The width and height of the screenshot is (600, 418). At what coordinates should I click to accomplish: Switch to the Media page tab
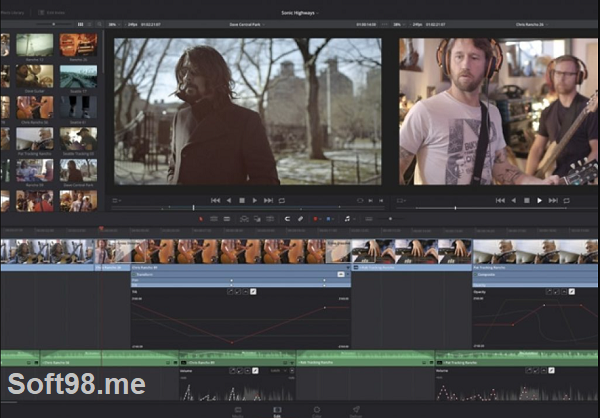click(238, 412)
